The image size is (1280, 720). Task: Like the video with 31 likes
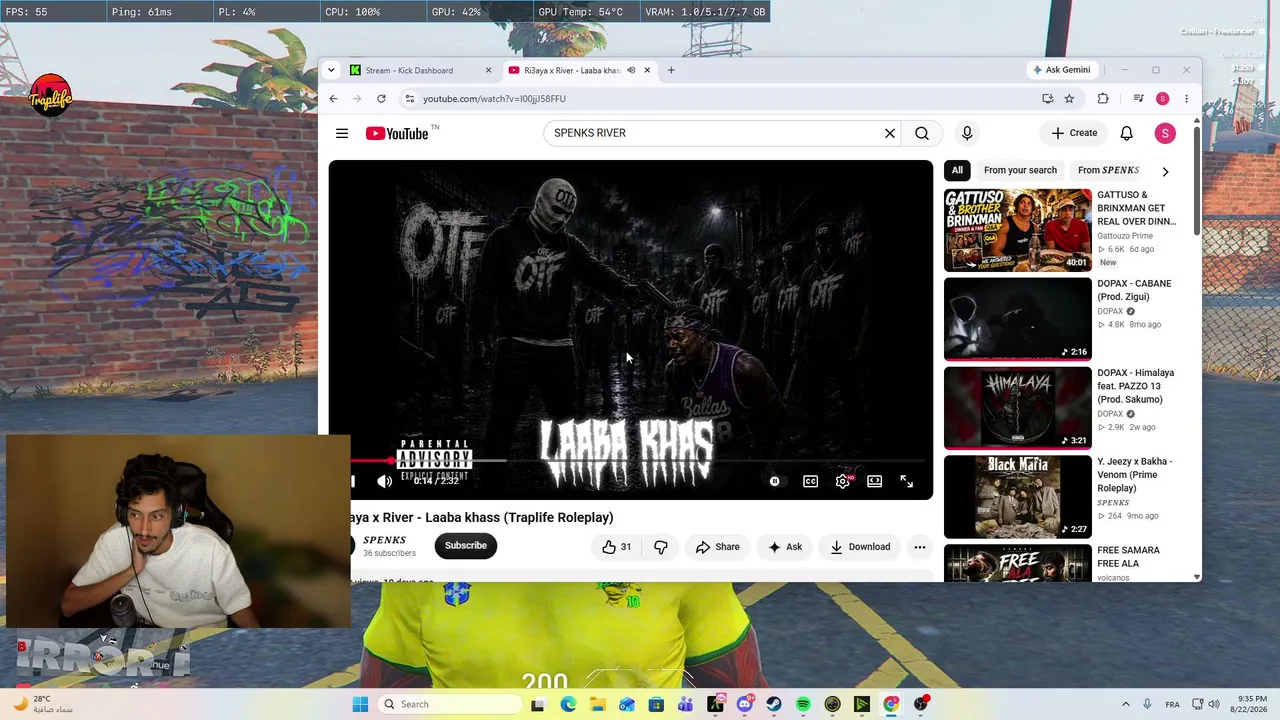click(x=616, y=547)
